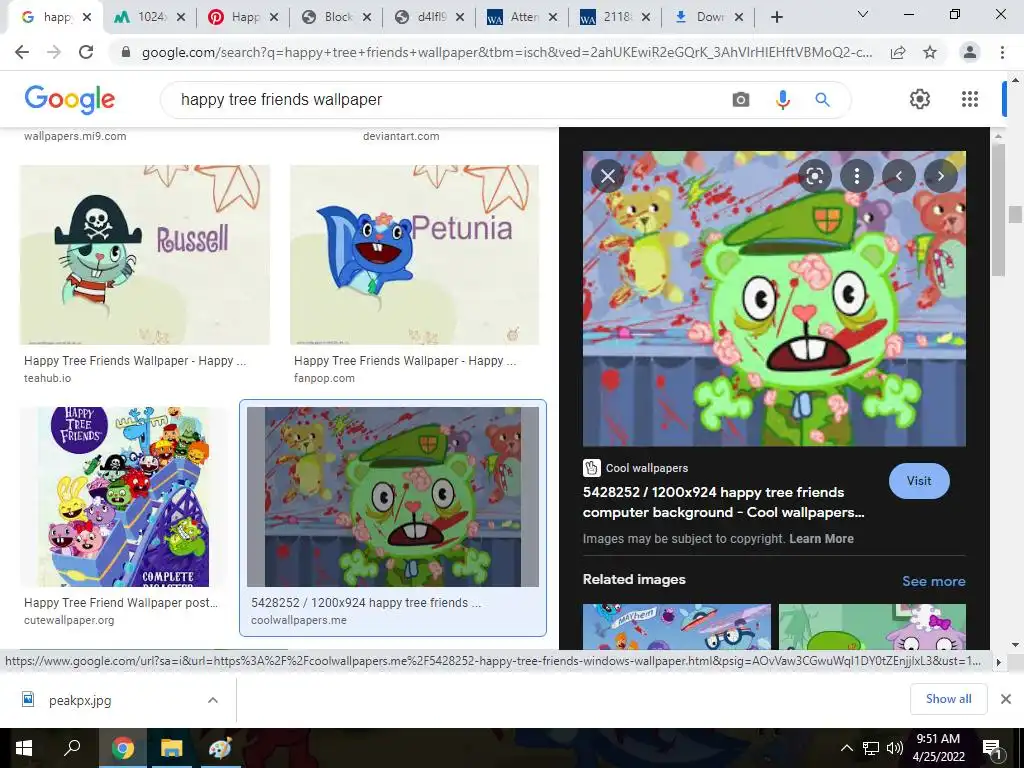
Task: Click the browser address bar URL
Action: click(x=506, y=52)
